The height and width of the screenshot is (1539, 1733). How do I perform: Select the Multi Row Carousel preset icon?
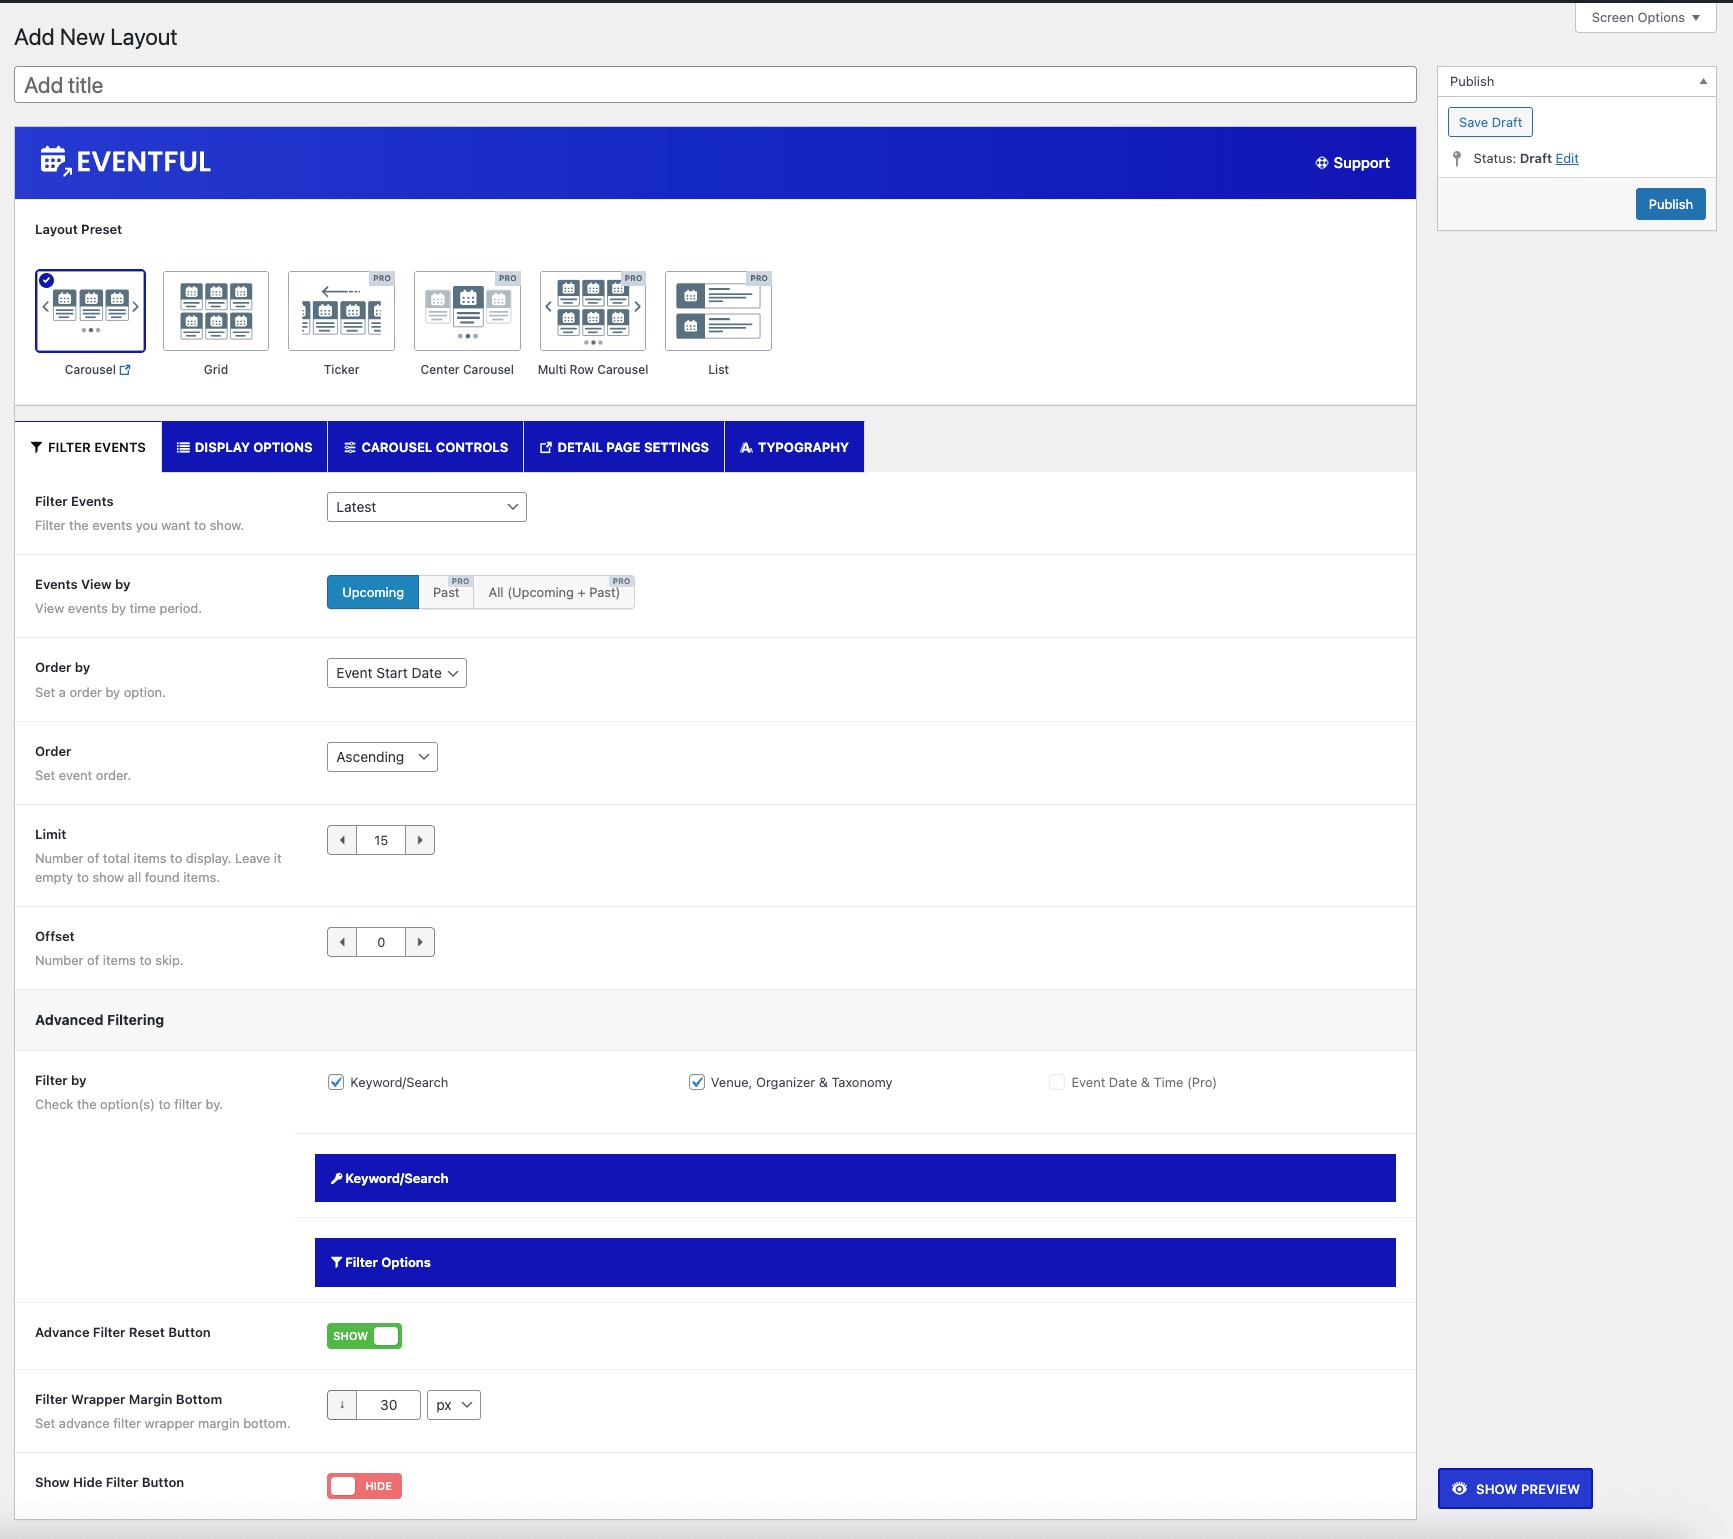coord(593,311)
